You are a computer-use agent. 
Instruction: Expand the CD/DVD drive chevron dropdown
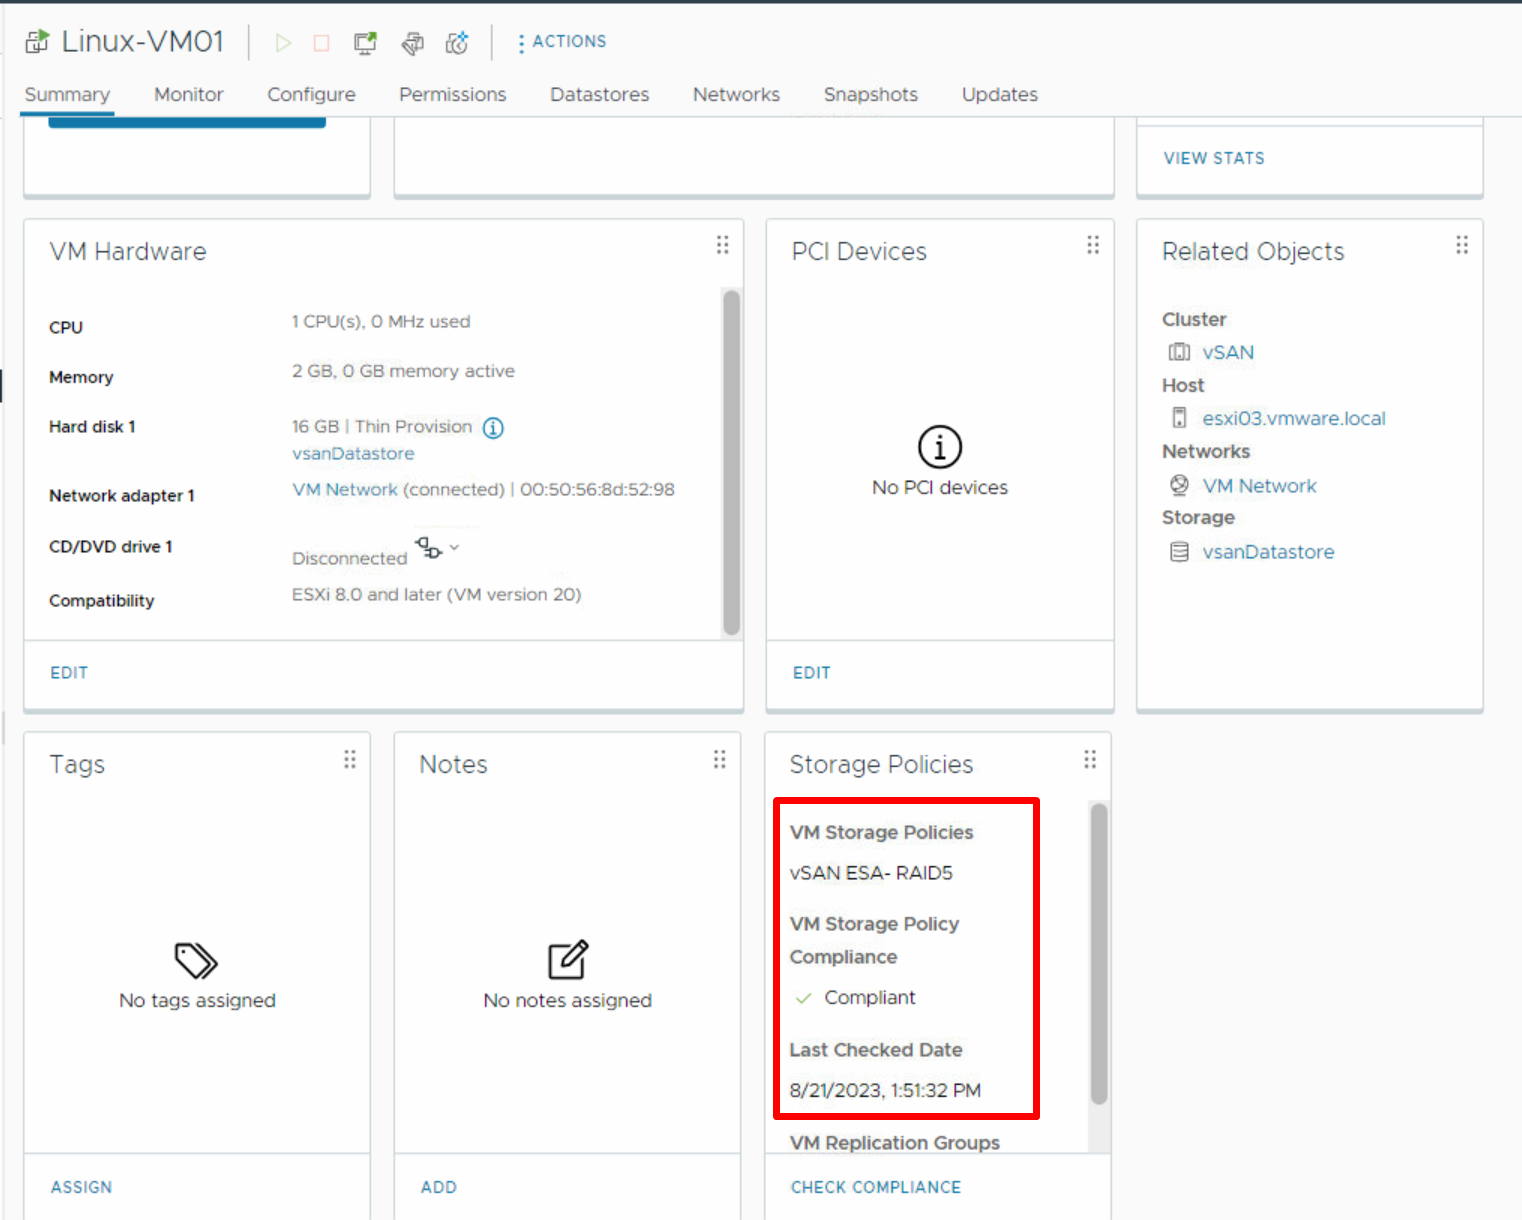click(x=454, y=547)
